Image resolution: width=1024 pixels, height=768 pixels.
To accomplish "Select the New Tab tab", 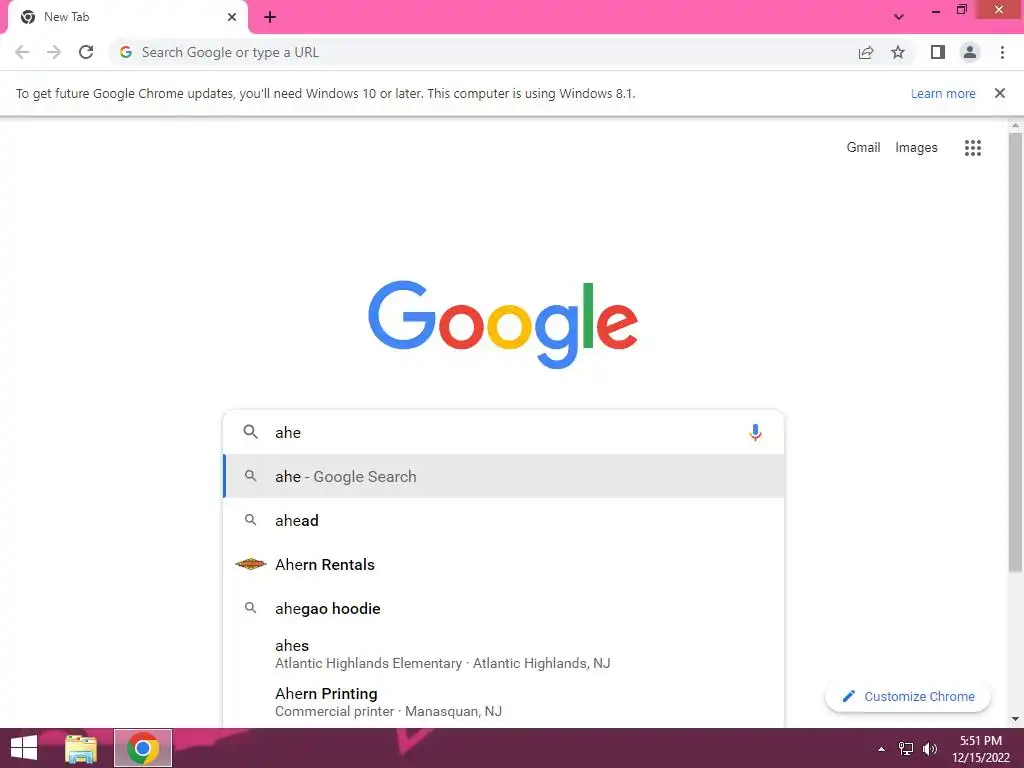I will (x=127, y=17).
